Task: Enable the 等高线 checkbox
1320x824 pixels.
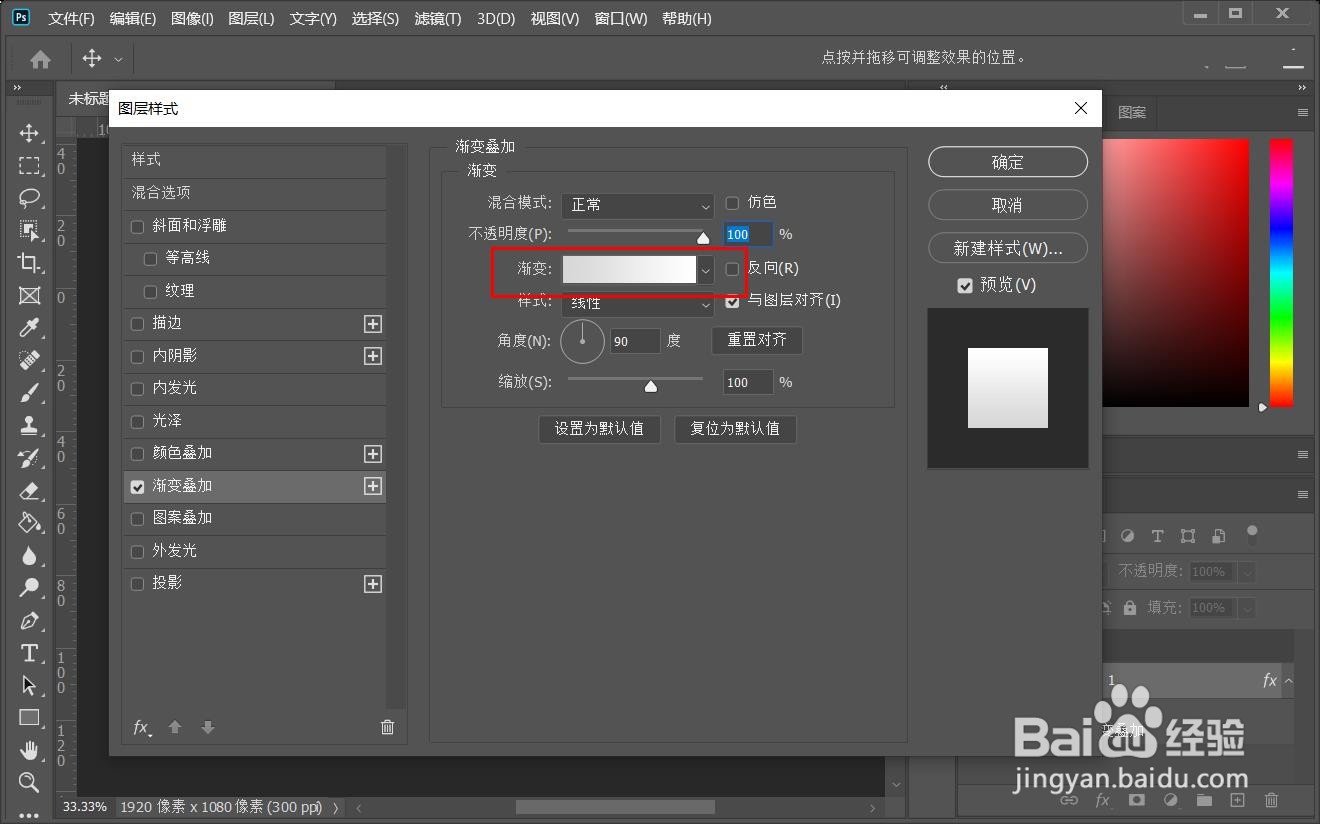Action: [151, 259]
